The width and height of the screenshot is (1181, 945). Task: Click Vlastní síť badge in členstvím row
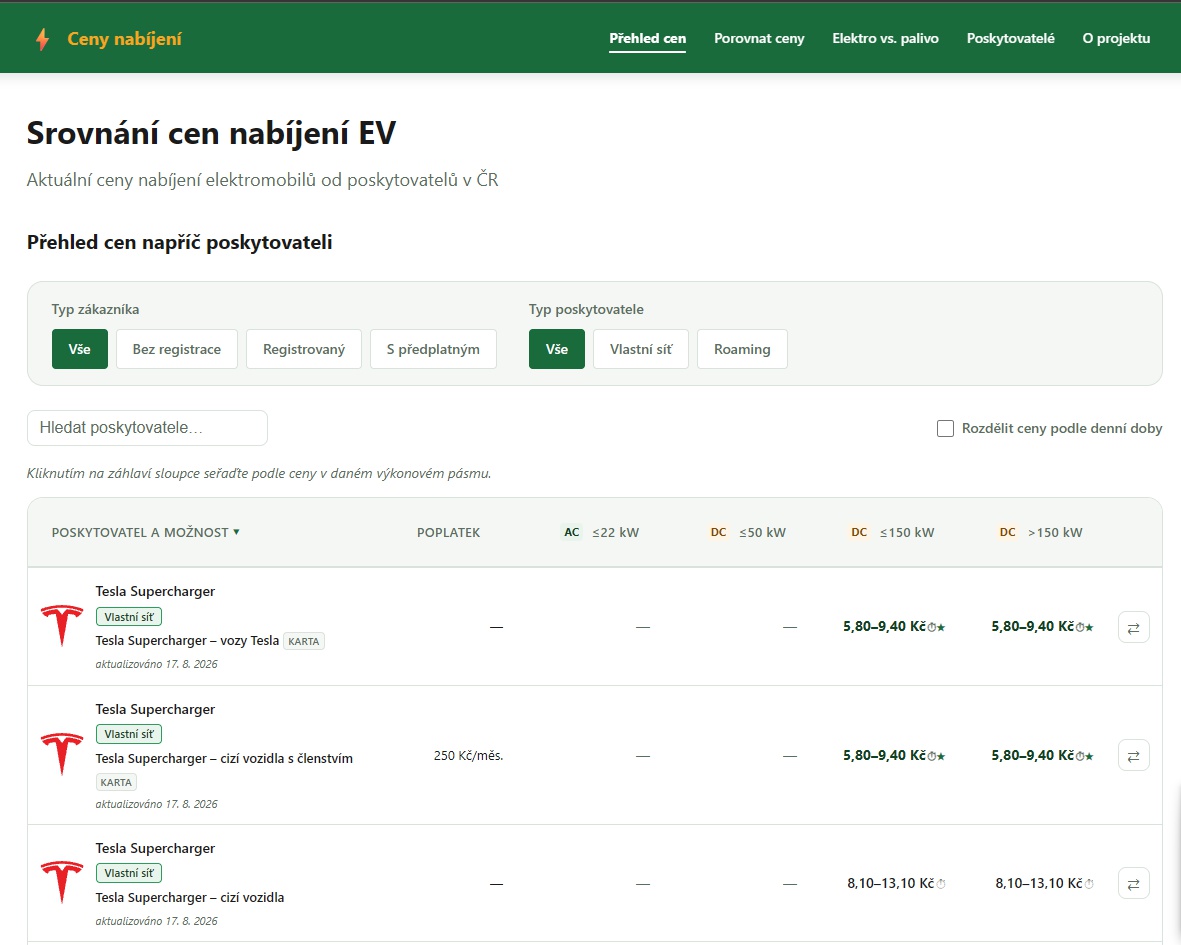129,734
